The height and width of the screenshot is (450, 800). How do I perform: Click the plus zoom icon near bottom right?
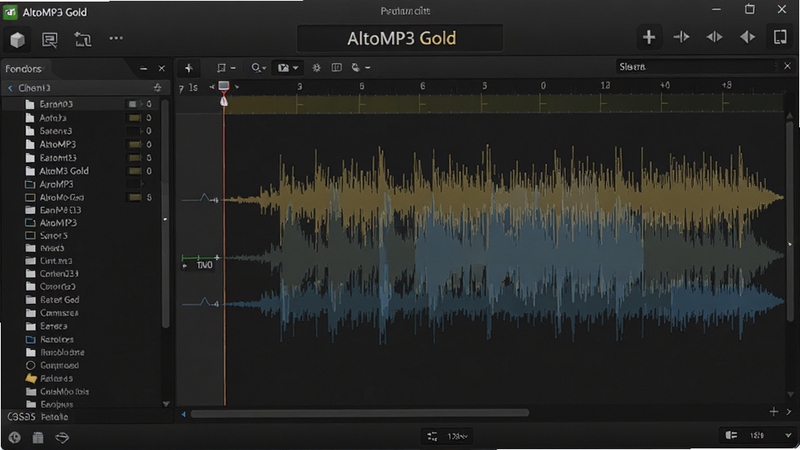(773, 411)
